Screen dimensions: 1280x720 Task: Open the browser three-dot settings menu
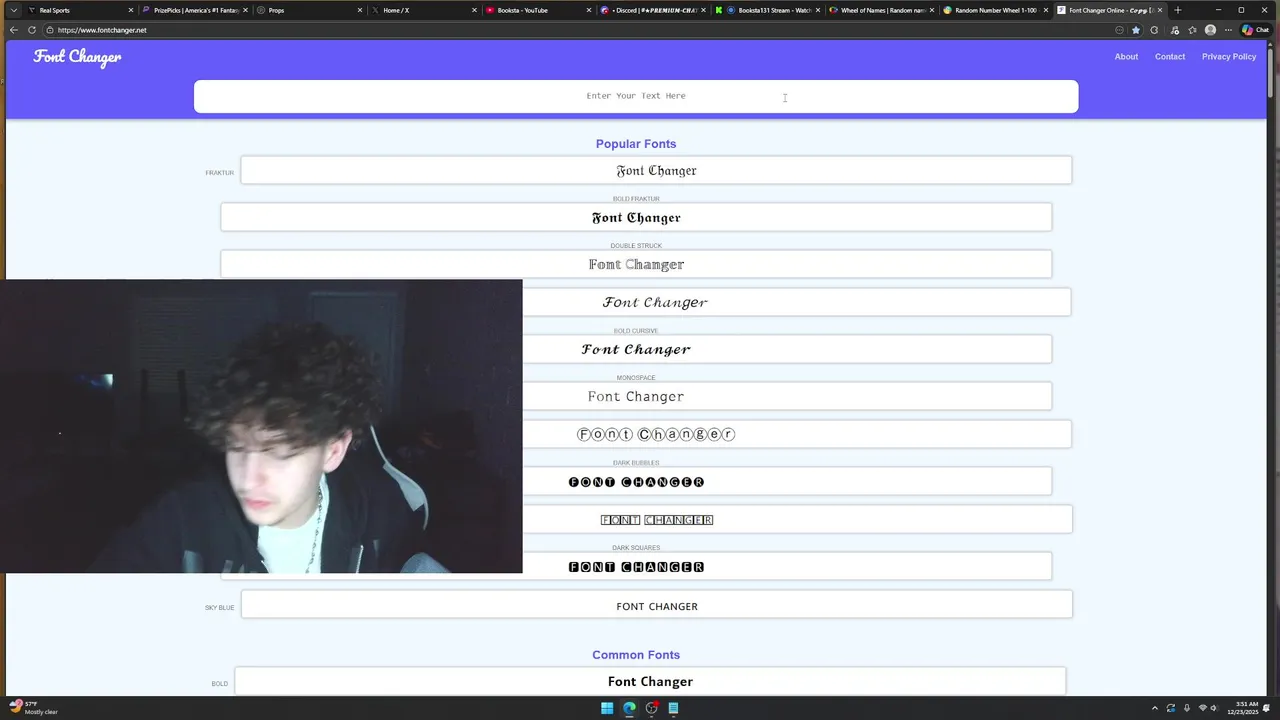tap(1228, 30)
